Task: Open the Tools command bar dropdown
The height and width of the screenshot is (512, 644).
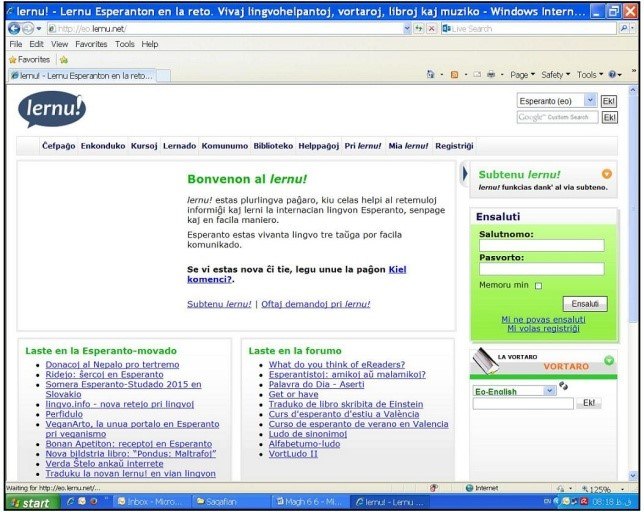Action: click(x=590, y=75)
